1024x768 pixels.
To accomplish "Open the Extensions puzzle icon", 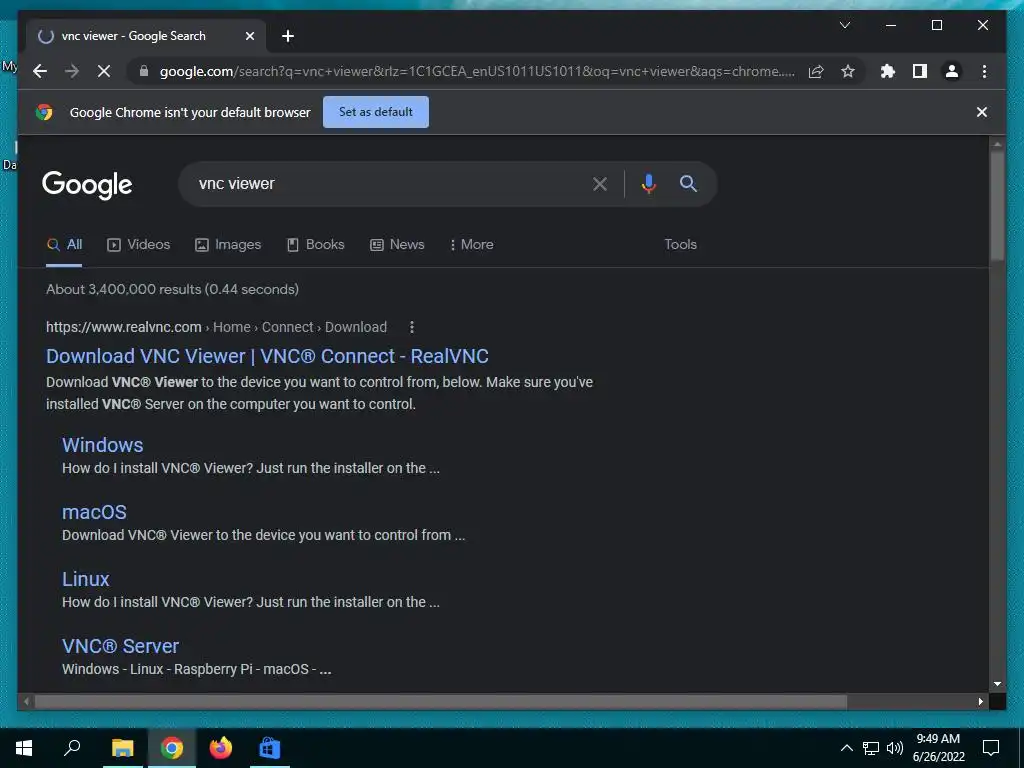I will (x=888, y=71).
